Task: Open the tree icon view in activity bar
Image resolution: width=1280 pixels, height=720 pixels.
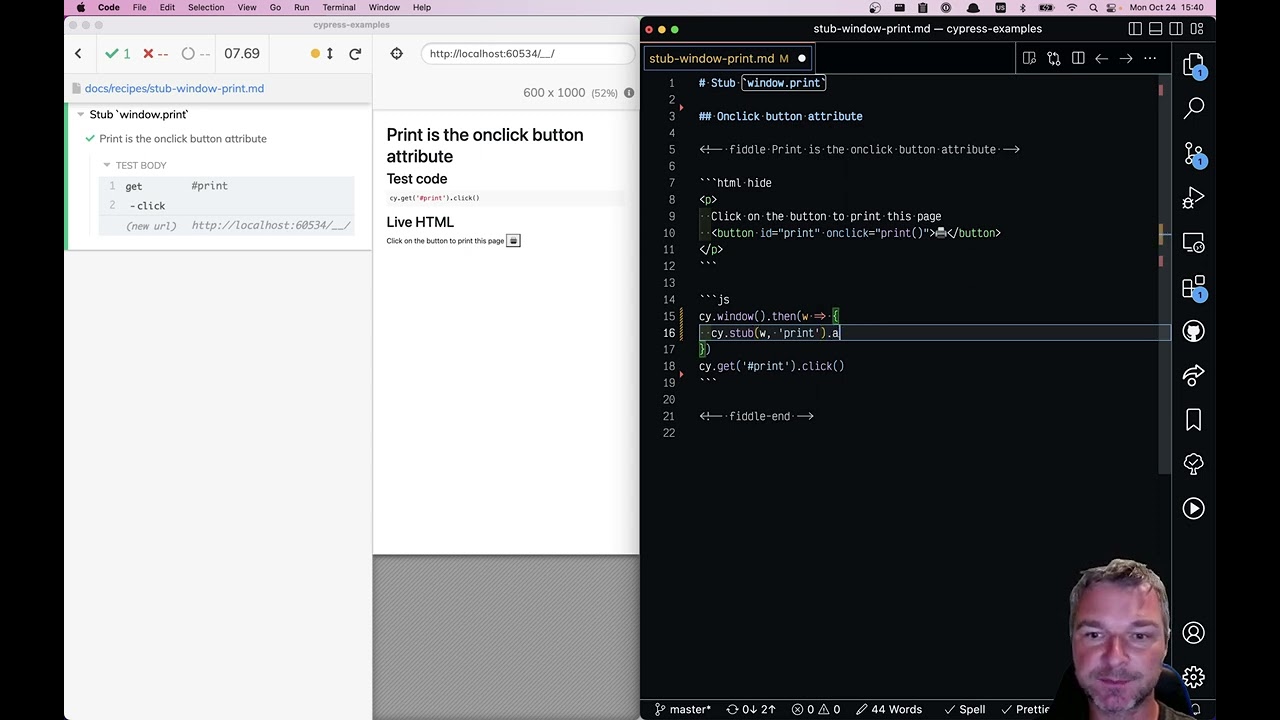Action: tap(1193, 464)
